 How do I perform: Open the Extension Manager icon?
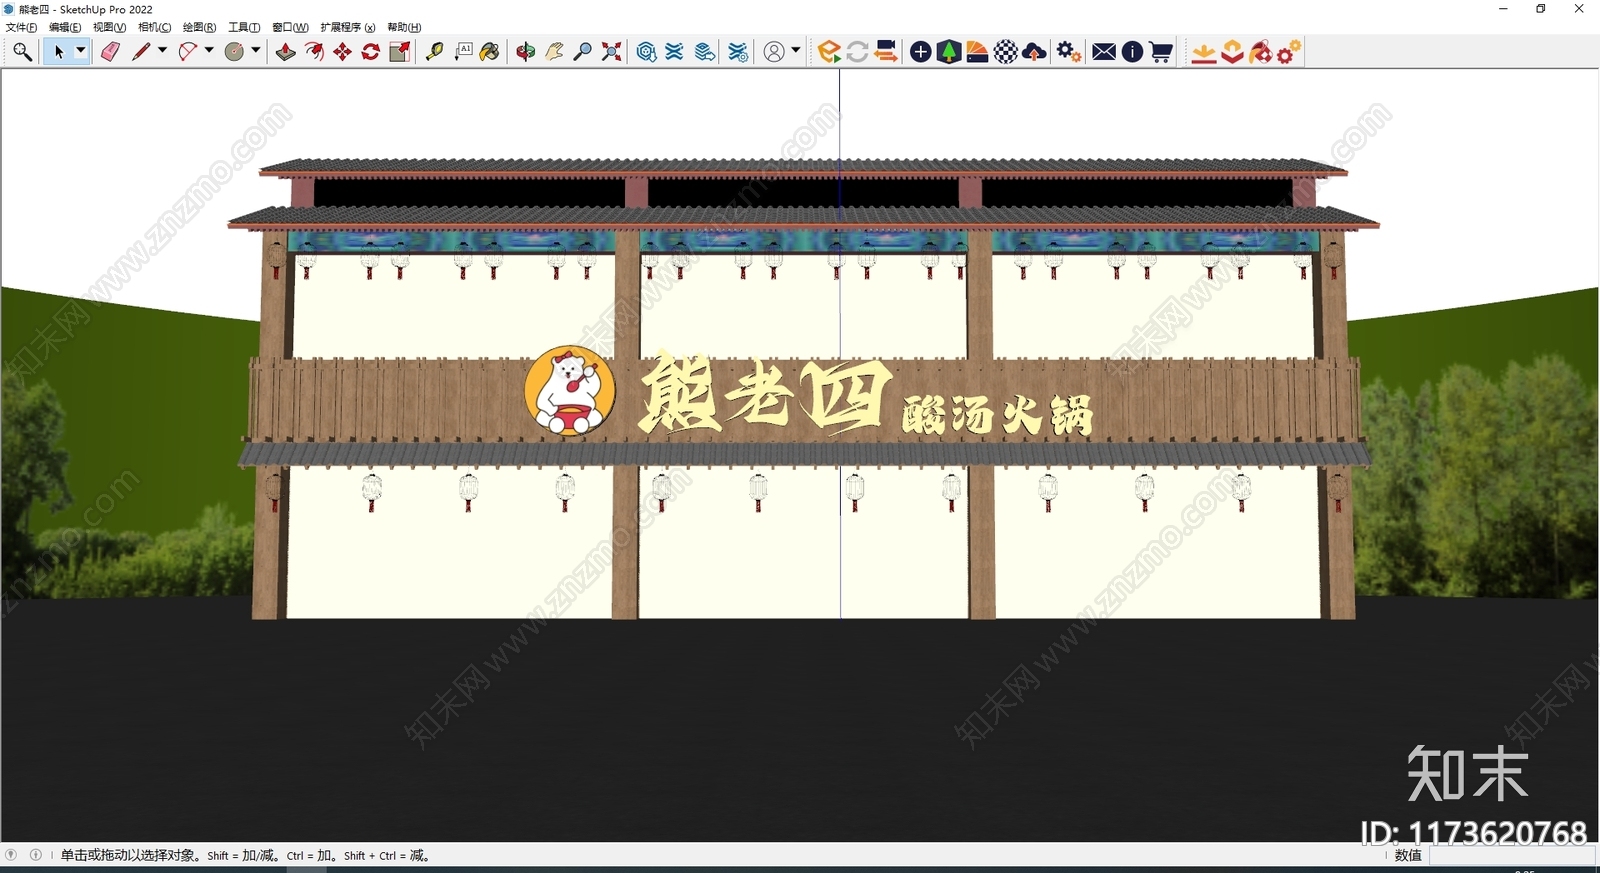pyautogui.click(x=738, y=52)
